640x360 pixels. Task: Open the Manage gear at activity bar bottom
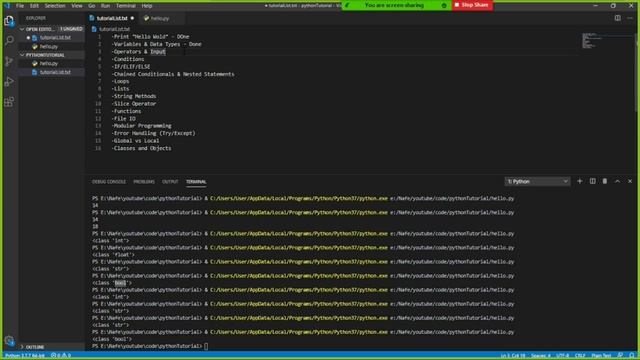[x=9, y=340]
